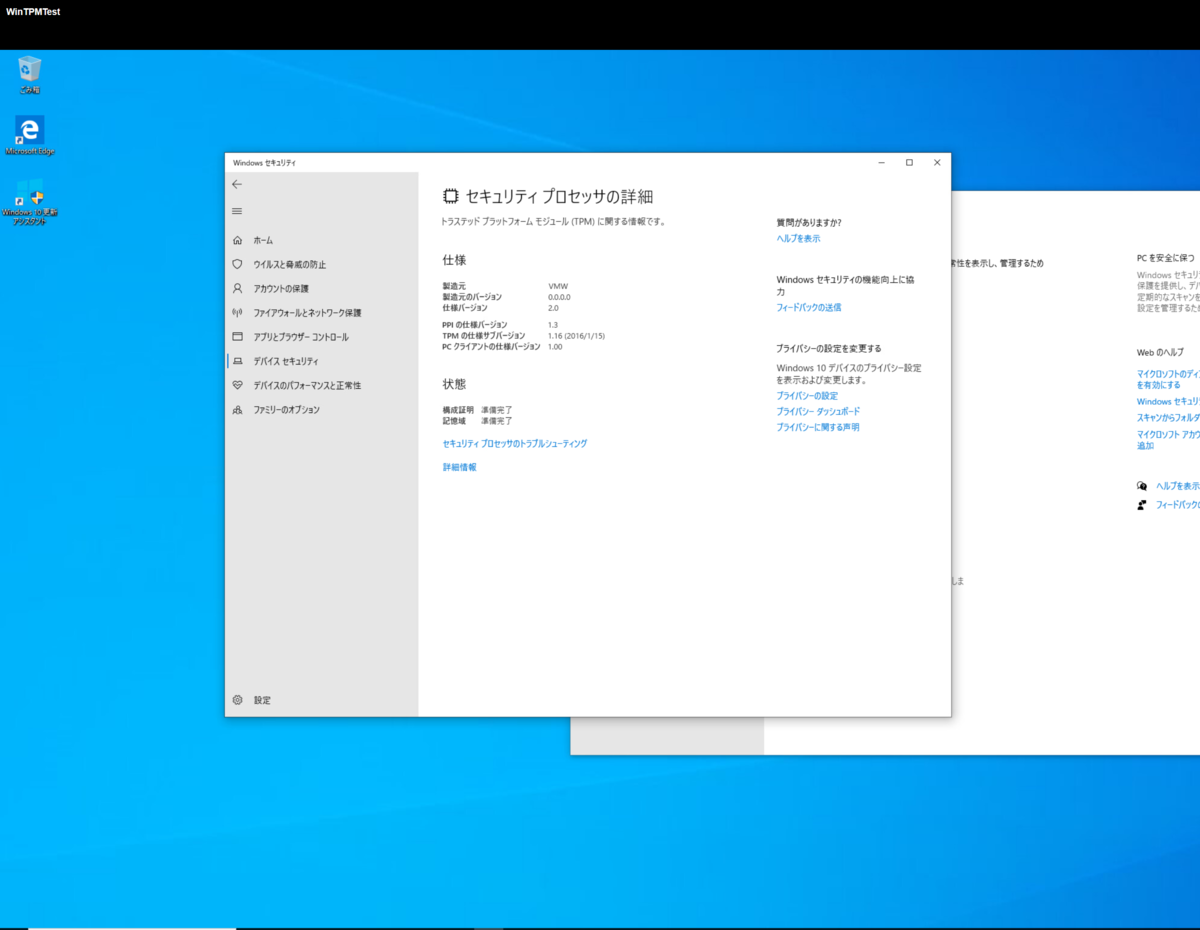This screenshot has width=1200, height=930.
Task: Click the laptop icon beside デバイス セキュリティ
Action: pos(237,361)
